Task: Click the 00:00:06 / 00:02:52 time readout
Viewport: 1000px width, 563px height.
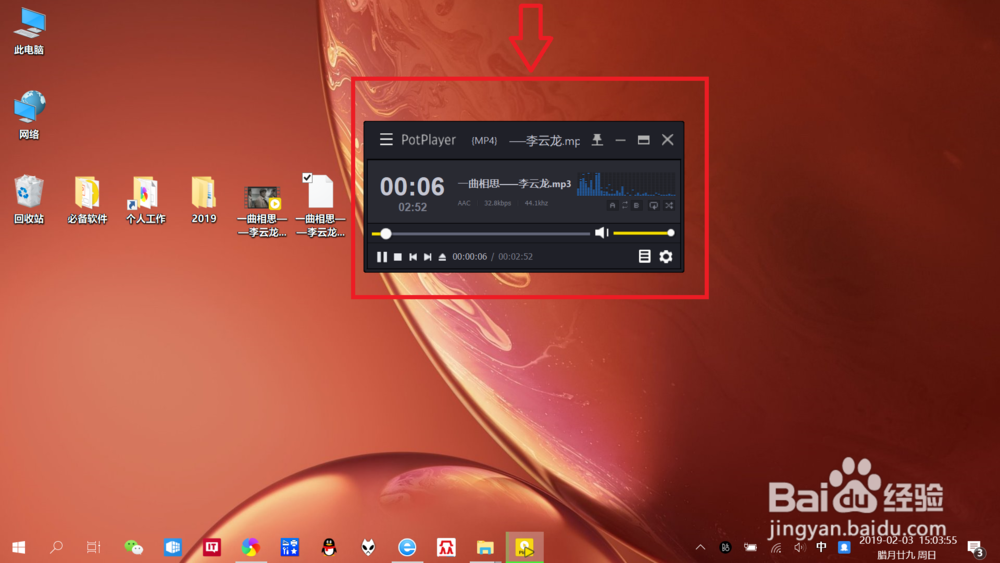Action: tap(492, 257)
